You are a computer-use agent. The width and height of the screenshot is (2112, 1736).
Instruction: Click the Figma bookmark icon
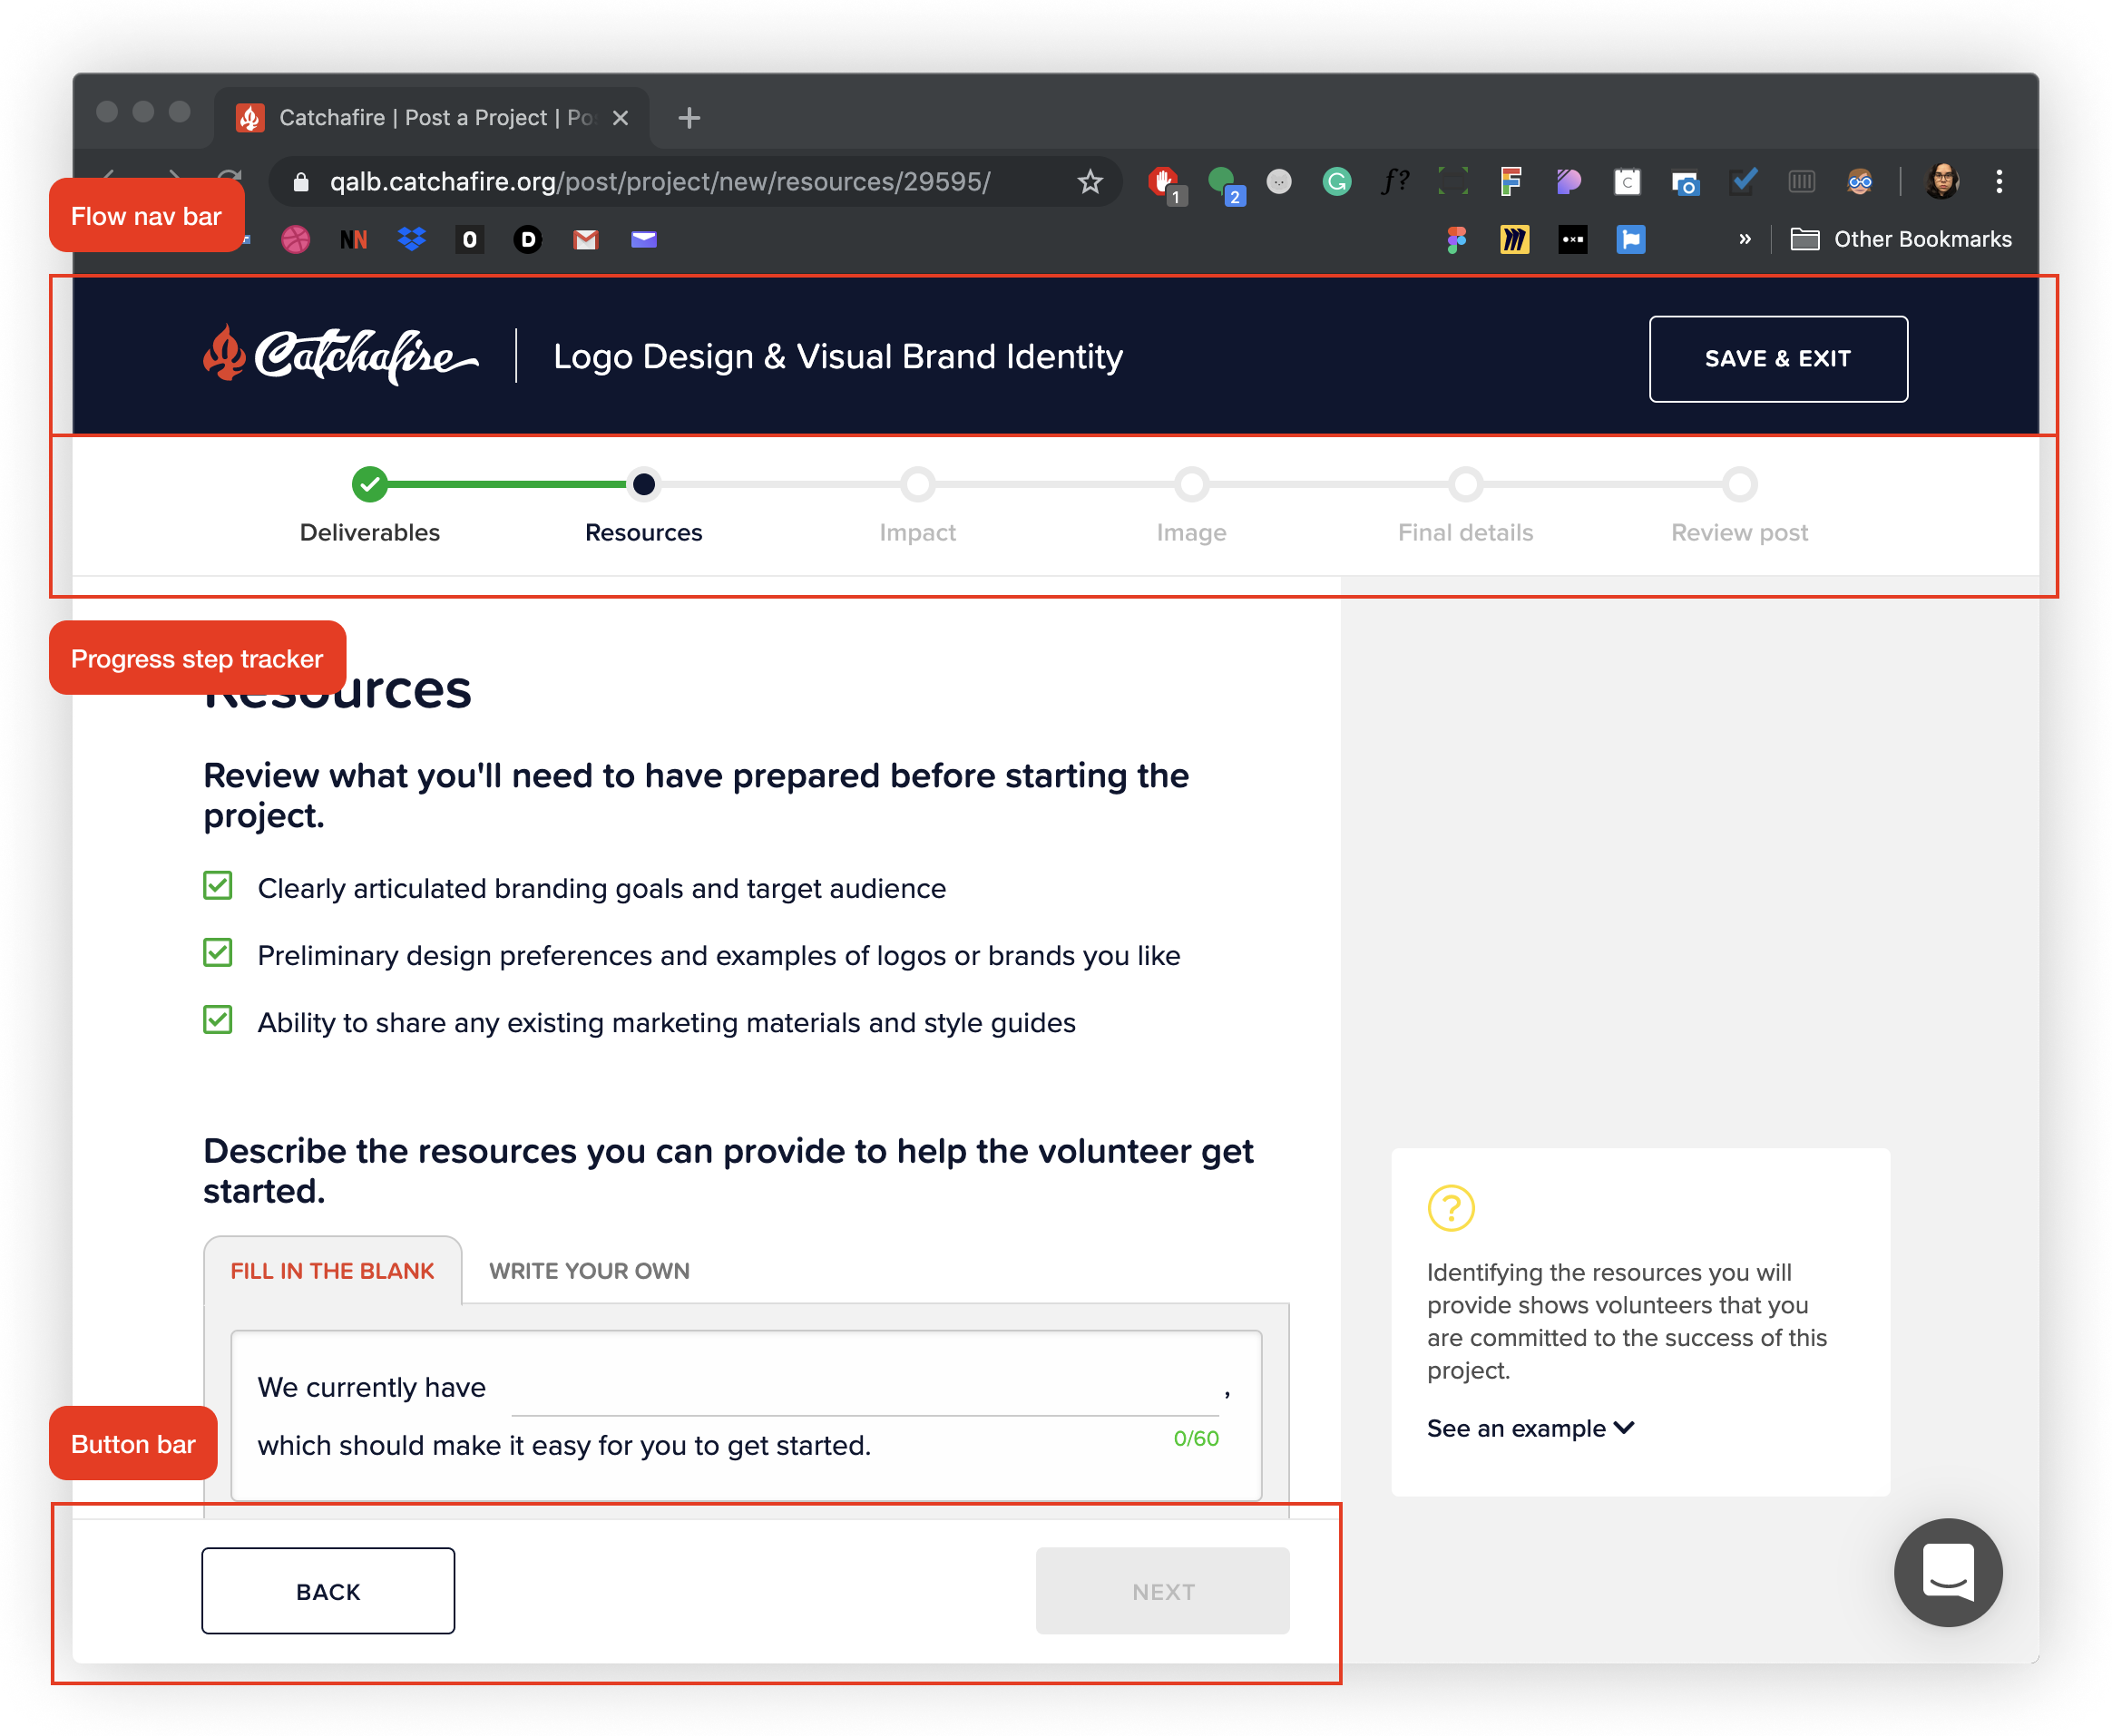click(1456, 240)
